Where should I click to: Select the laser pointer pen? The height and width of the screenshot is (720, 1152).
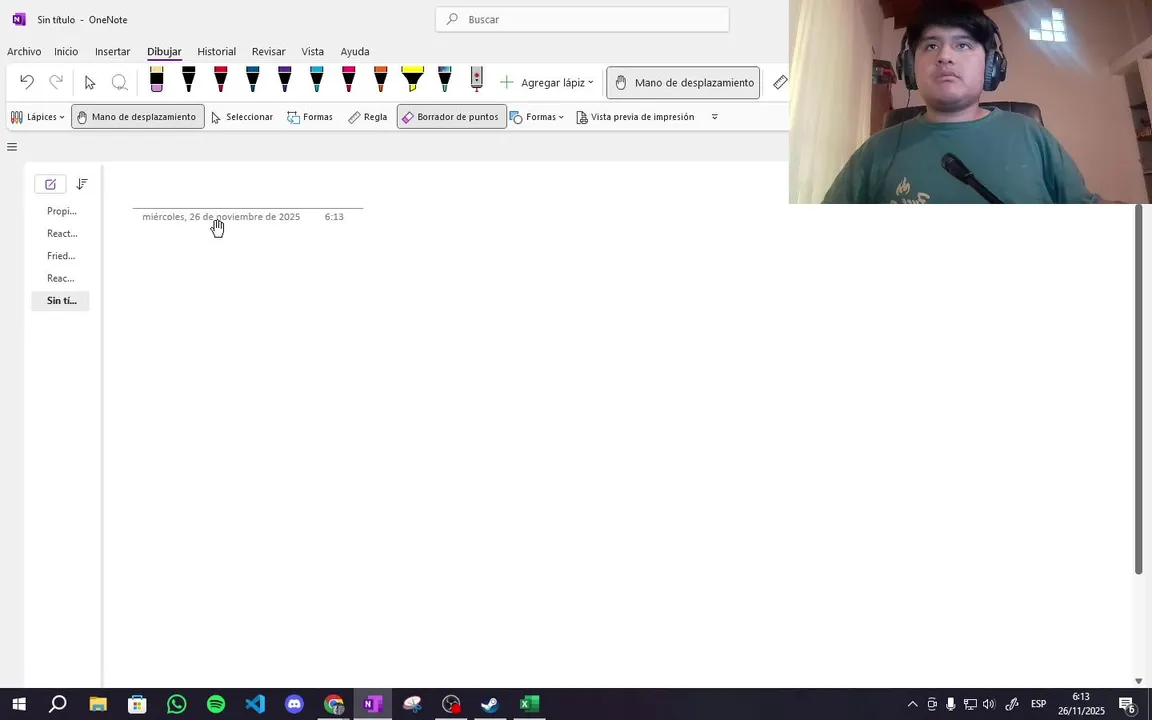click(x=477, y=79)
